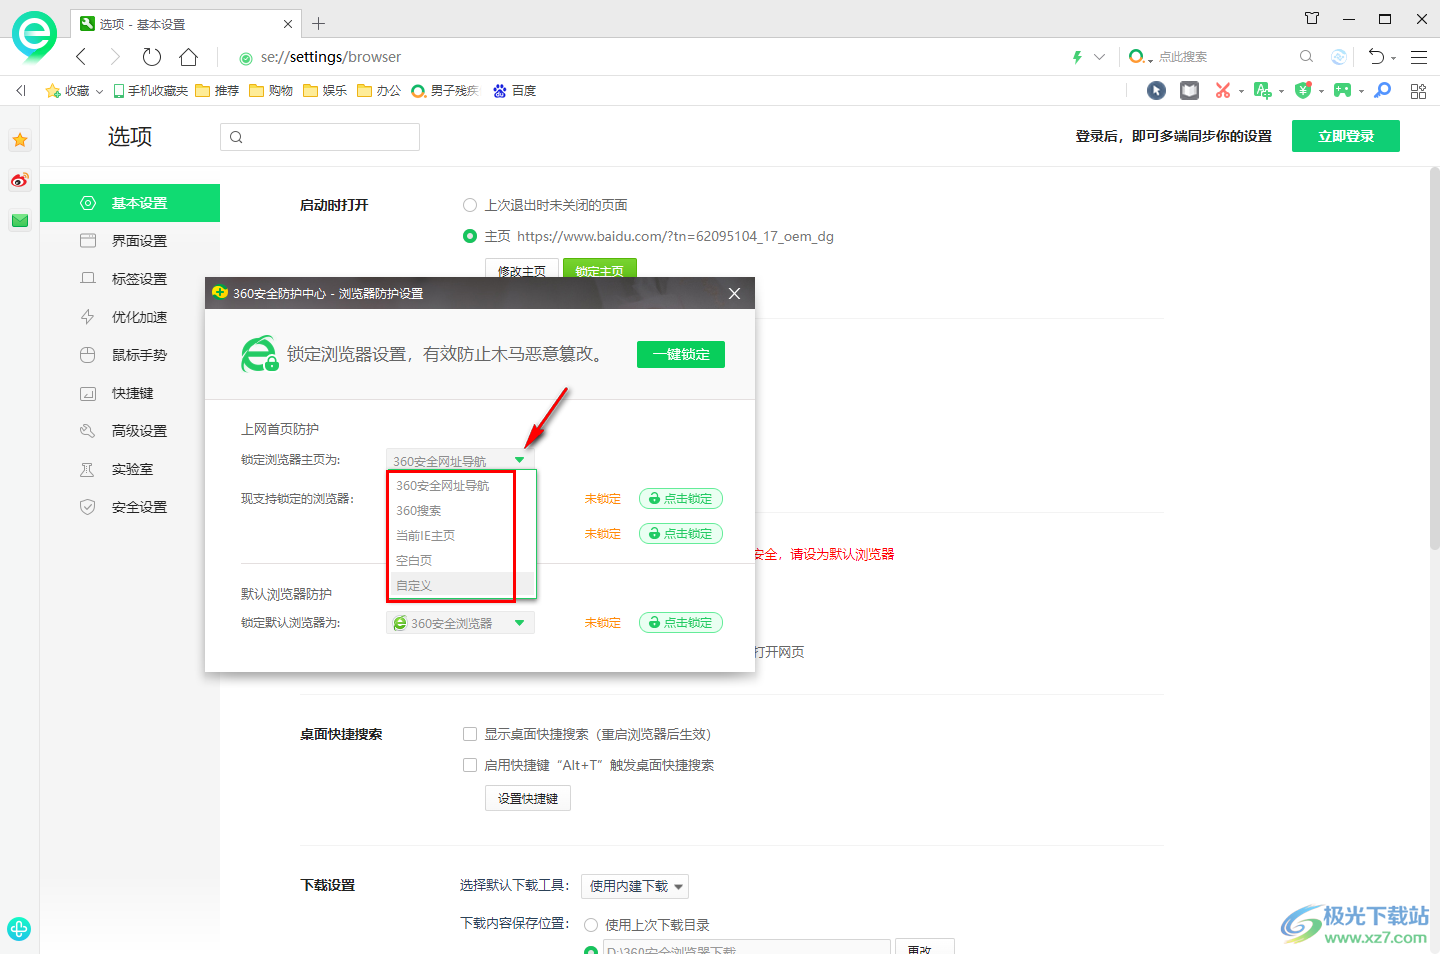Viewport: 1440px width, 954px height.
Task: Click 设置快捷键 button
Action: coord(528,798)
